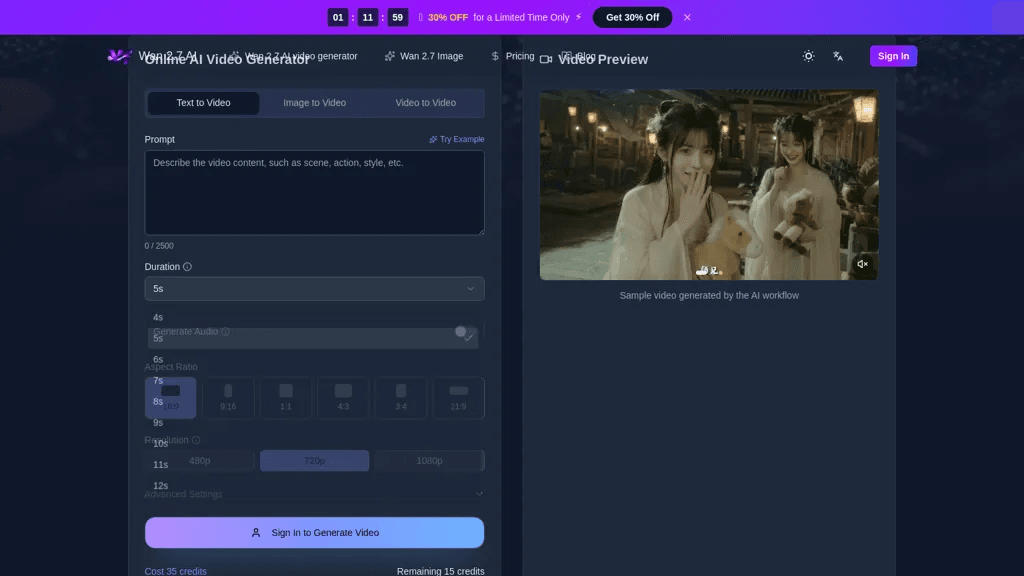Image resolution: width=1024 pixels, height=576 pixels.
Task: Toggle light/dark theme sun icon
Action: point(808,56)
